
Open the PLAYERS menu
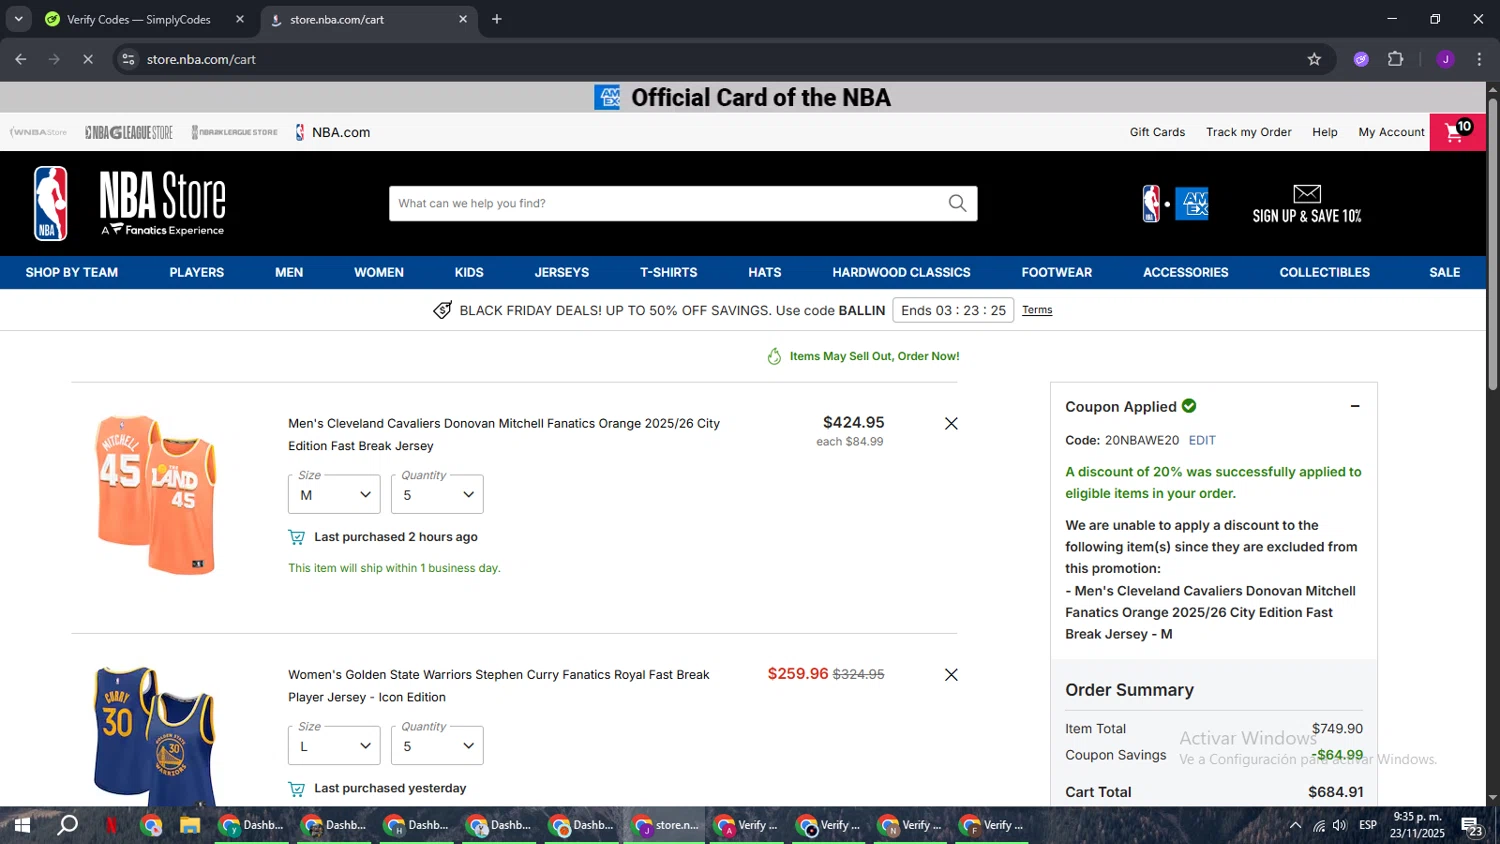click(x=197, y=272)
